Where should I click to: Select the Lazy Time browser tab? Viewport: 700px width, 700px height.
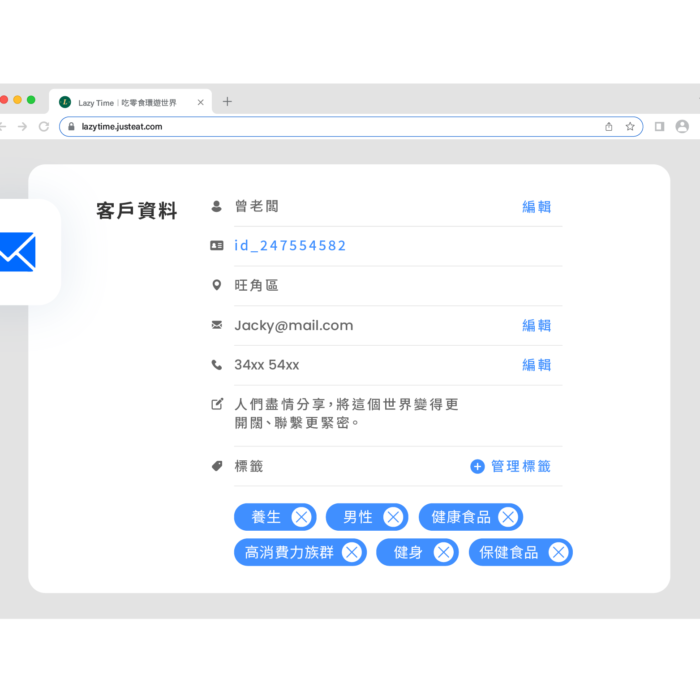coord(130,102)
